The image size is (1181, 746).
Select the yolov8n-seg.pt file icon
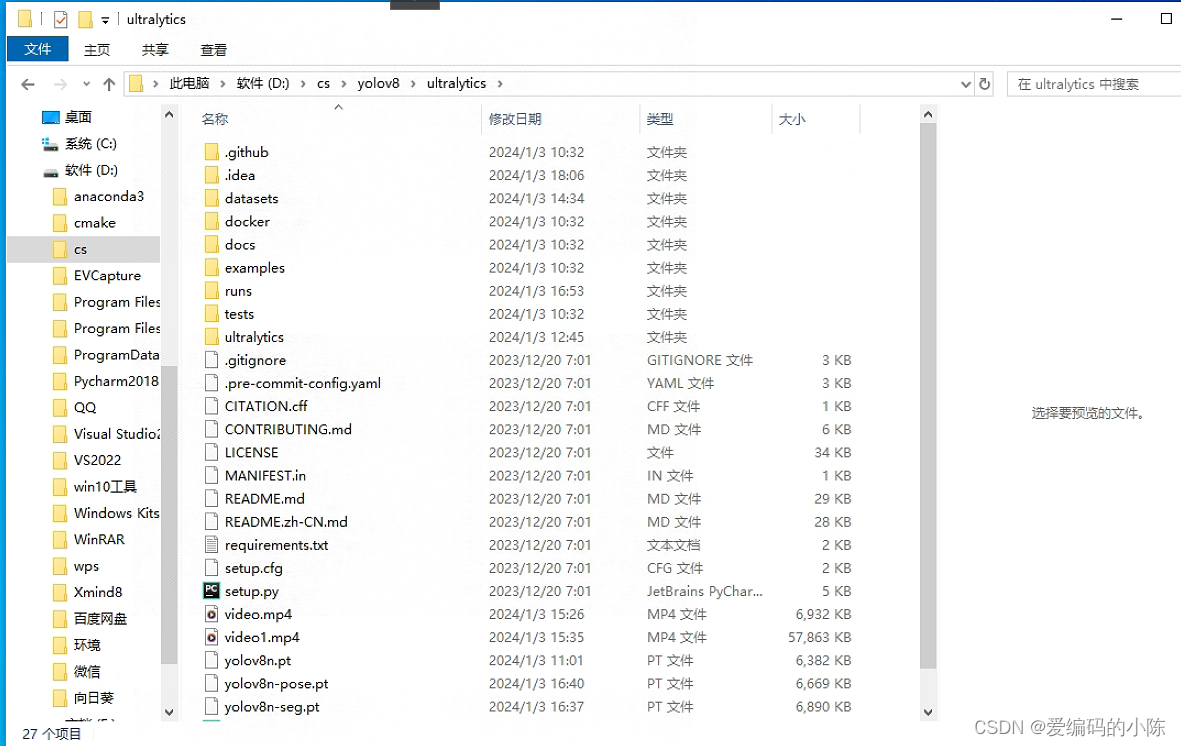click(x=212, y=707)
